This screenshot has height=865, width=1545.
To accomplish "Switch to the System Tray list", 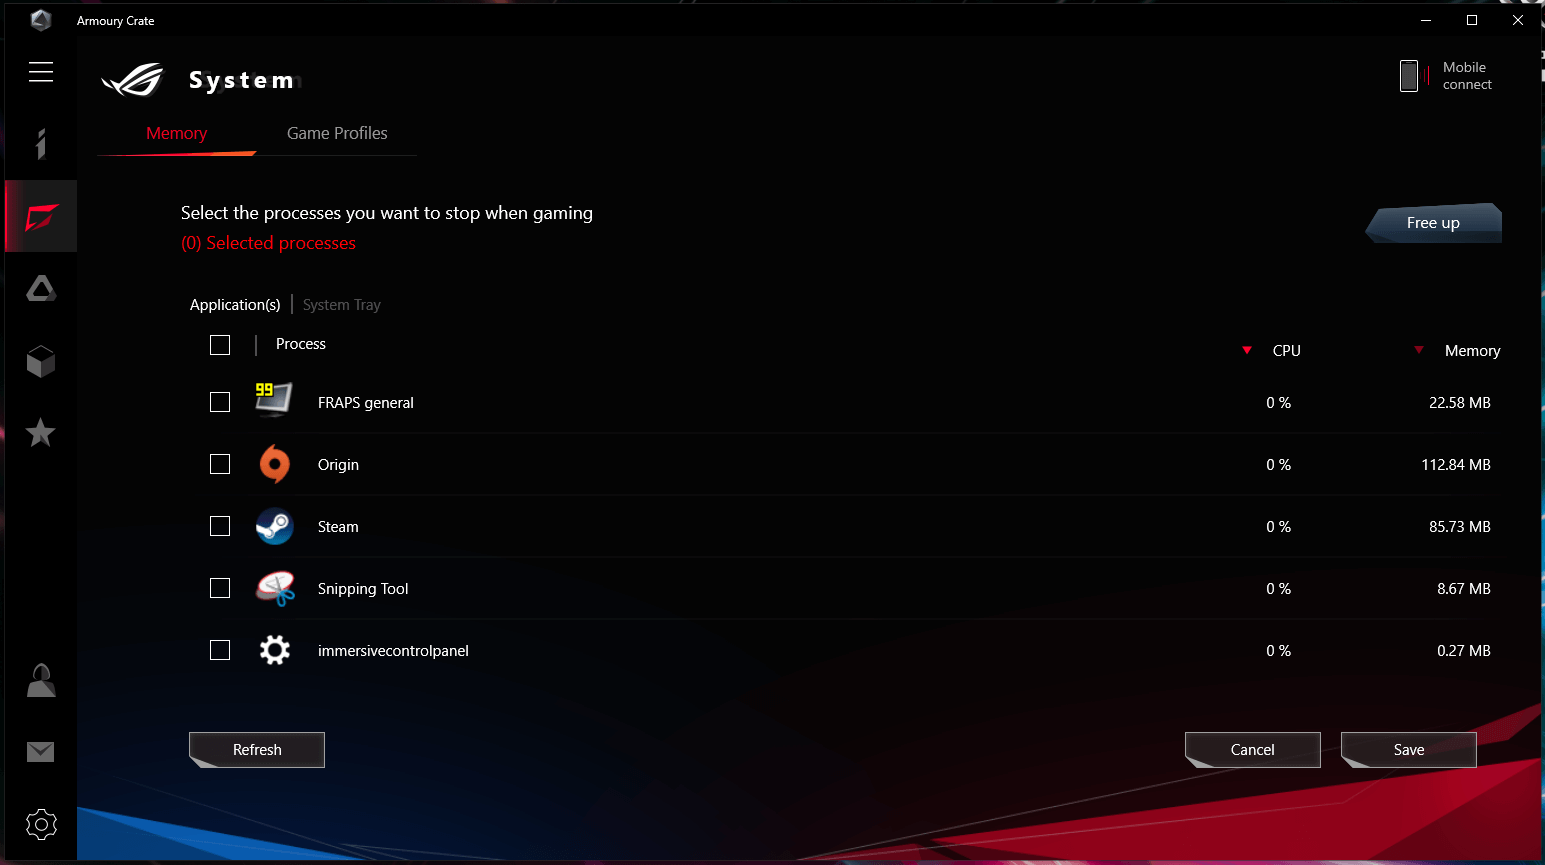I will coord(342,305).
